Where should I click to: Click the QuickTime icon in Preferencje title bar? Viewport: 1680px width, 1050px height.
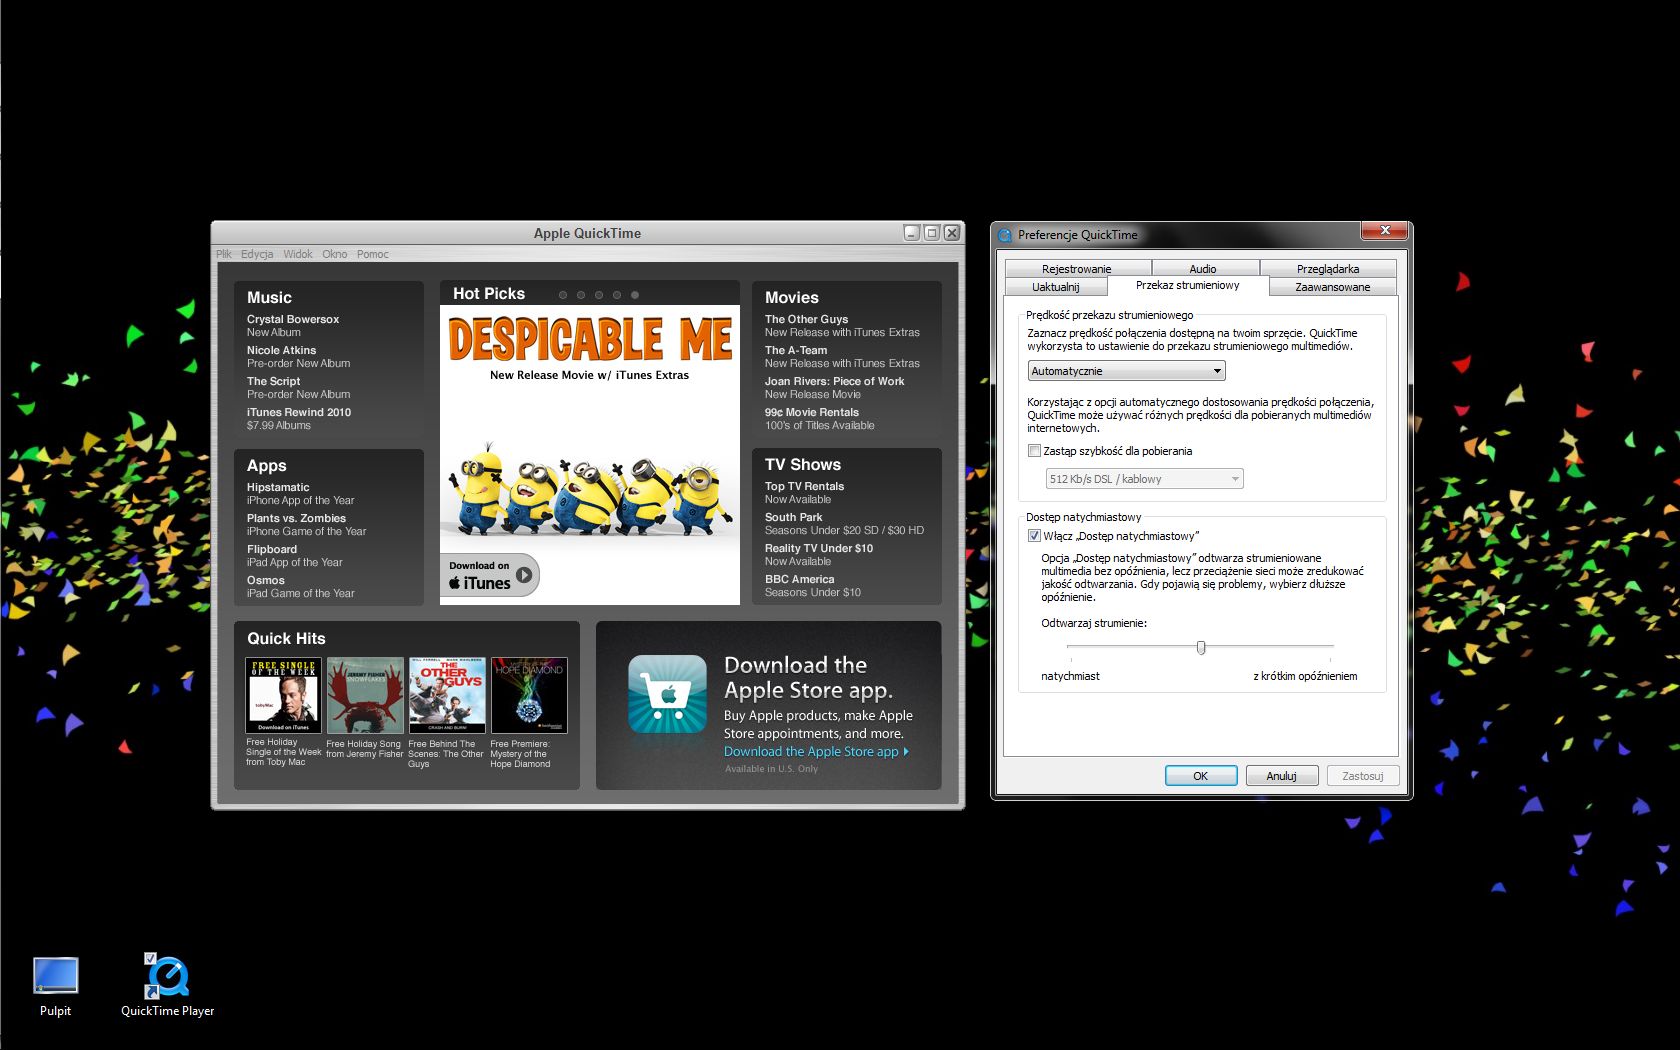1005,235
